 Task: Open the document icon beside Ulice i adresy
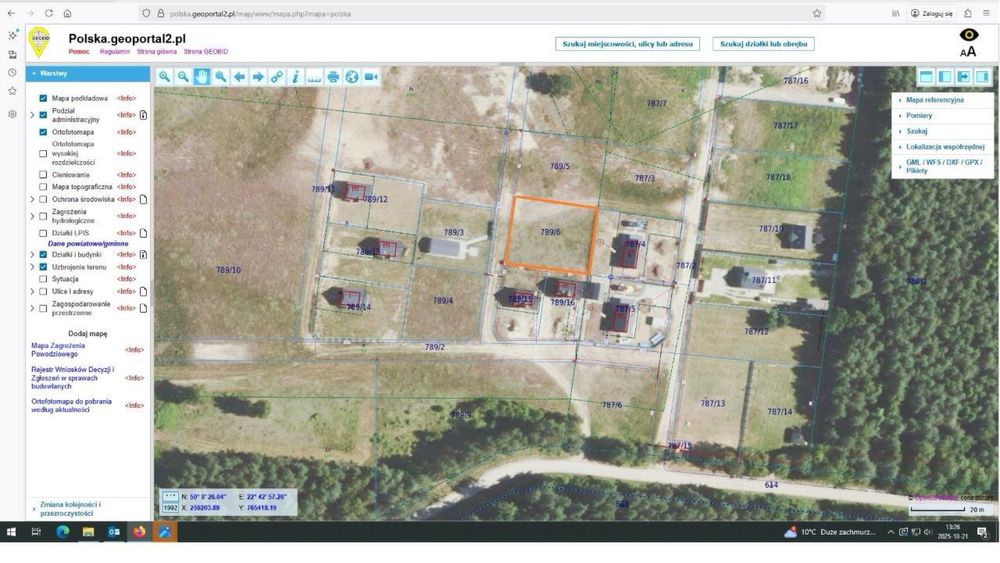point(143,291)
